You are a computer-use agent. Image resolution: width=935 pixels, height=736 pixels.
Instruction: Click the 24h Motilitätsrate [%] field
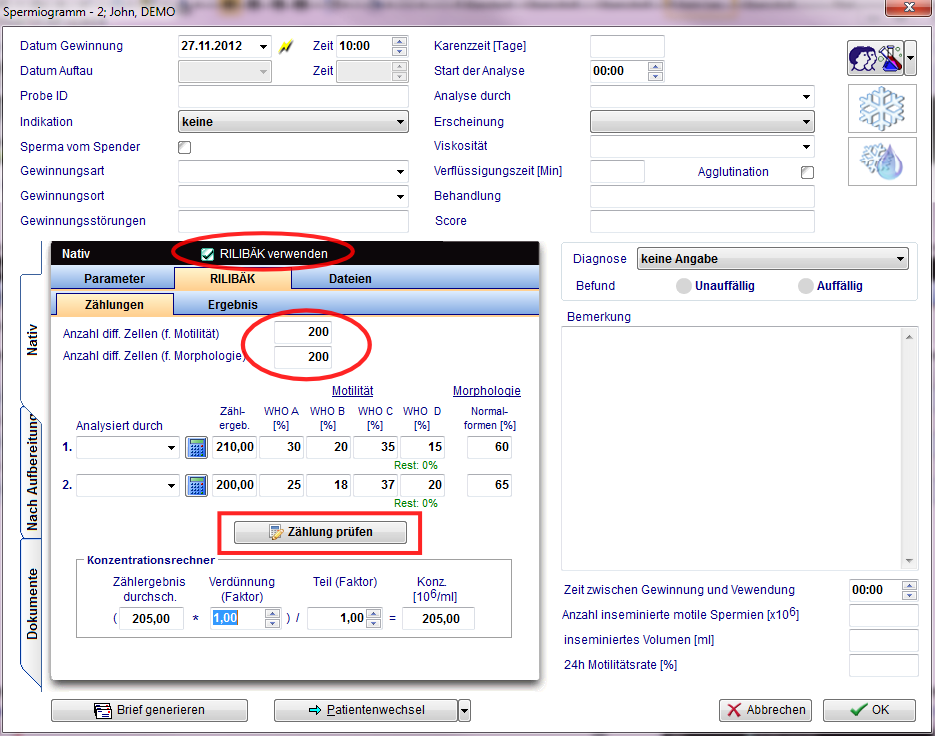(x=884, y=666)
